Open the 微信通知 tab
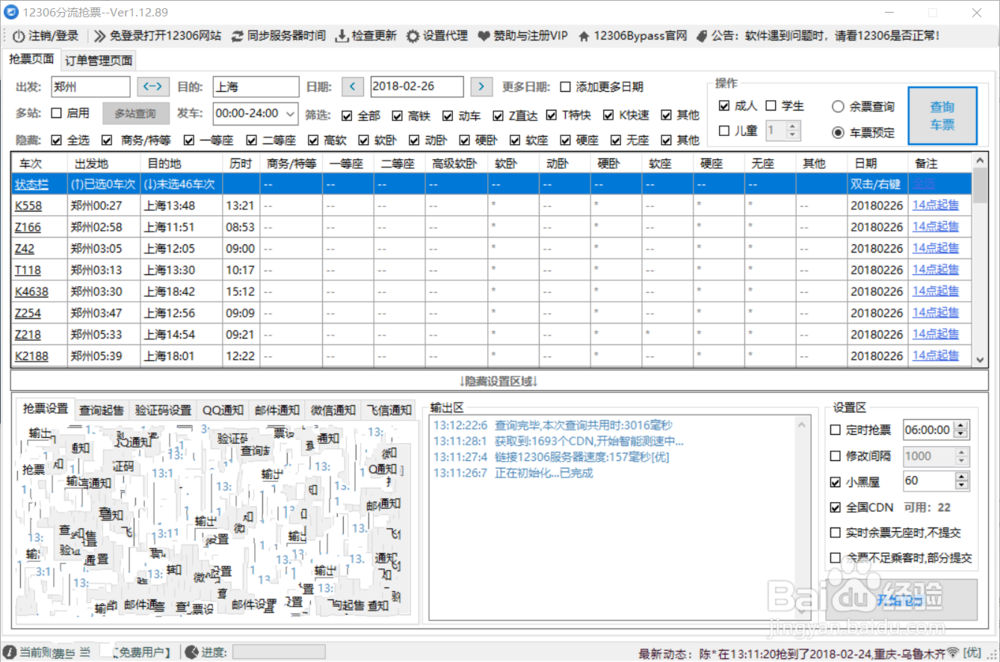Viewport: 1000px width, 662px height. pos(333,410)
